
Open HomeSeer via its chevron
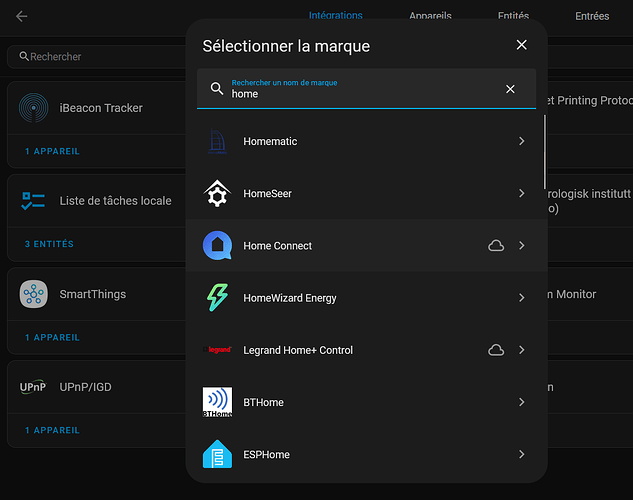[522, 193]
